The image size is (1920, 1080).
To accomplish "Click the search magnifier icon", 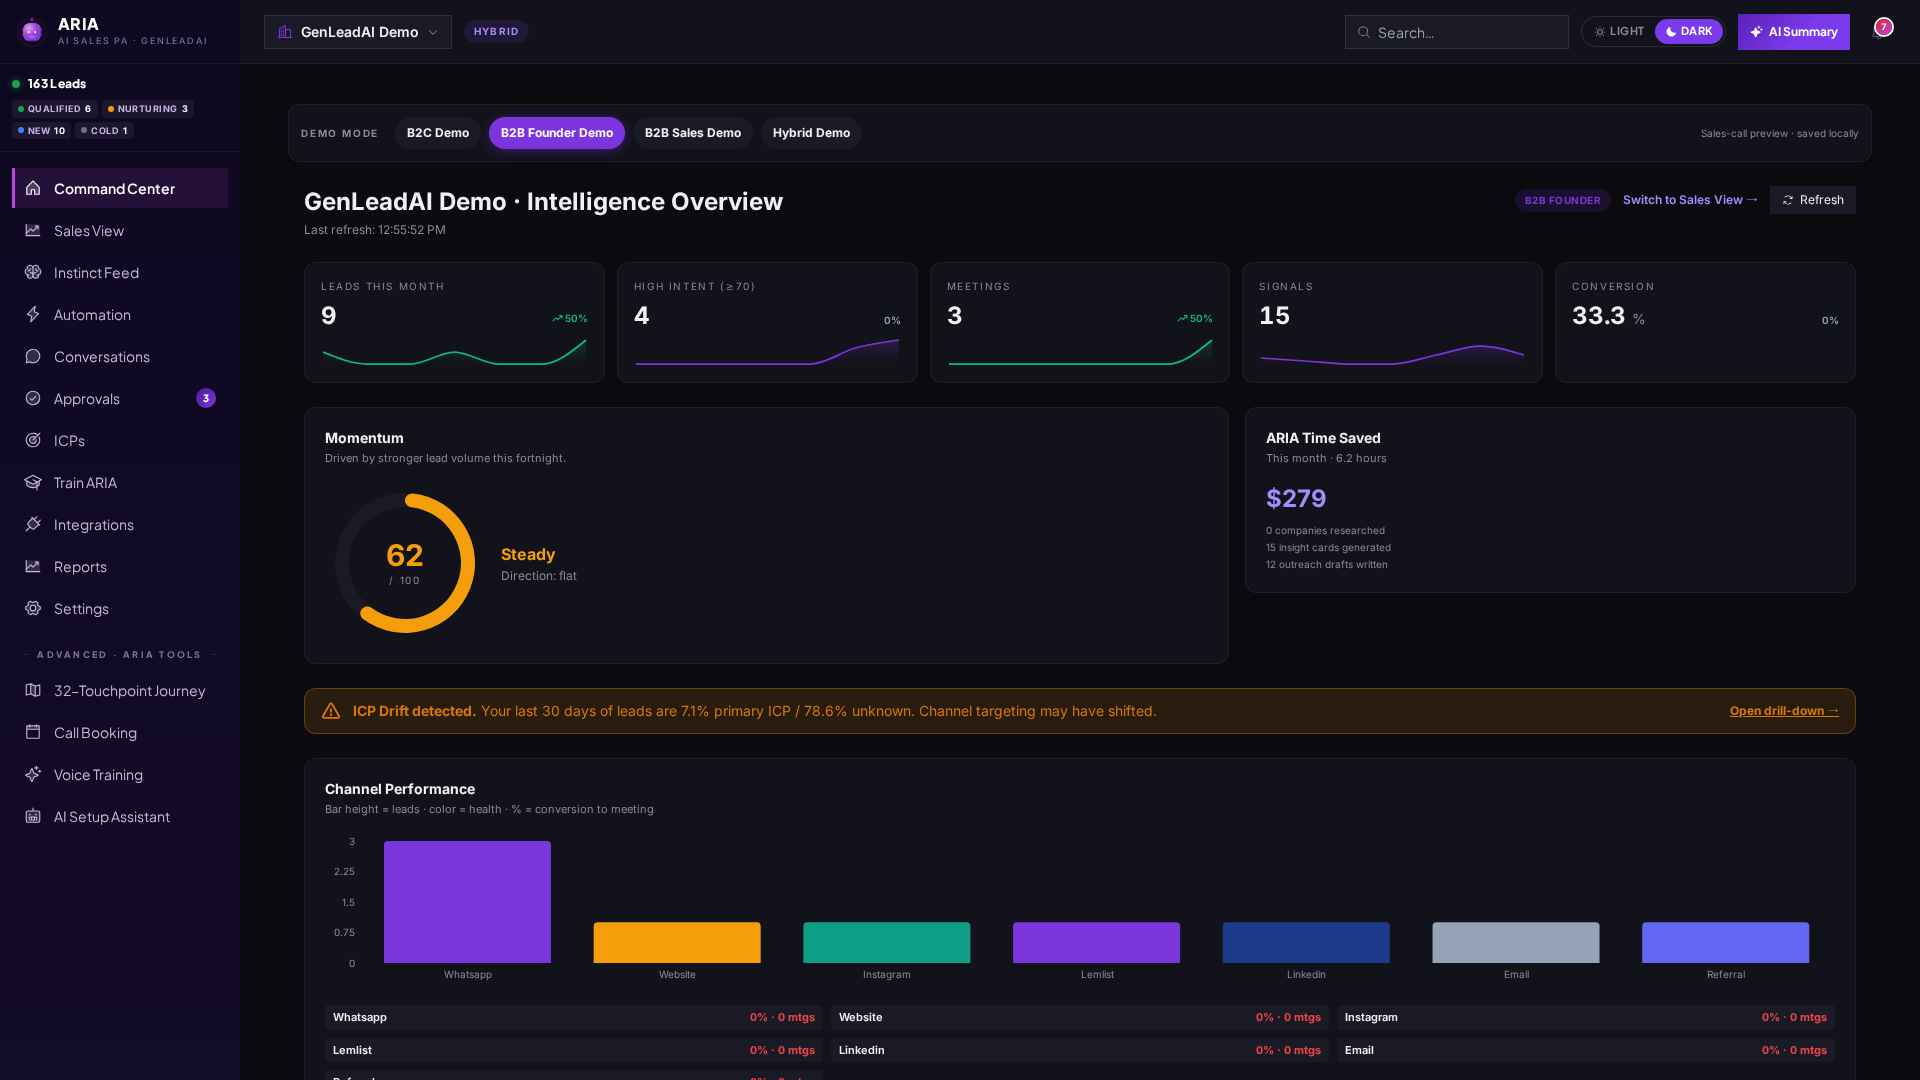I will click(x=1363, y=32).
